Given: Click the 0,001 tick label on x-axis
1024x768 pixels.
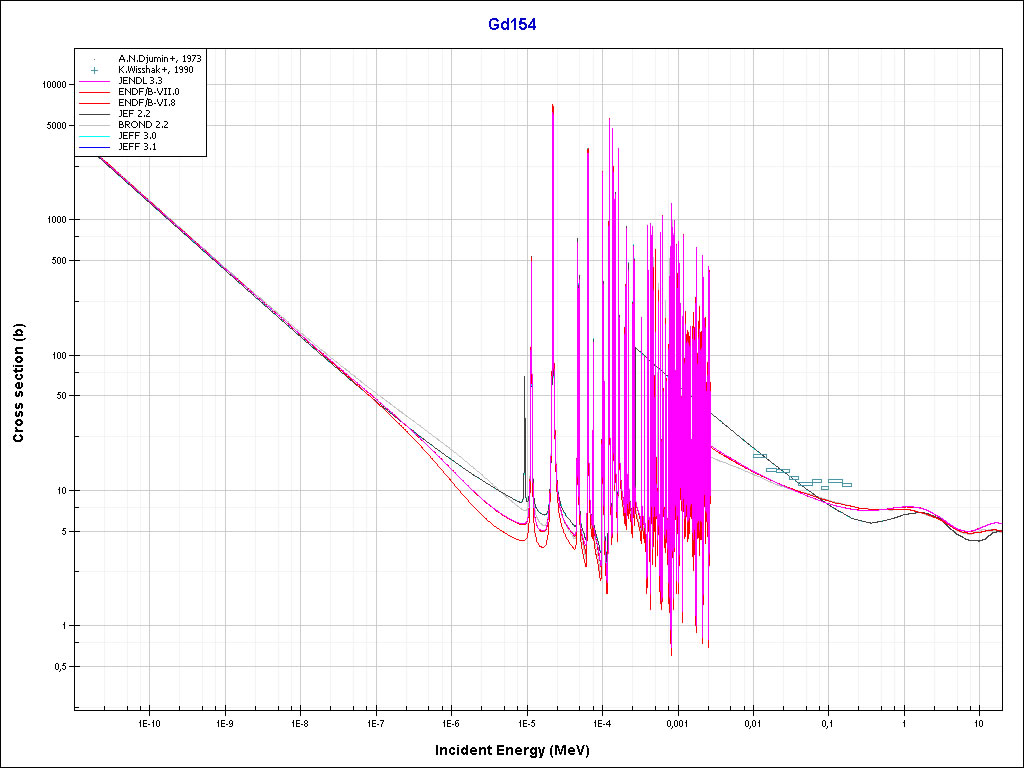Looking at the screenshot, I should coord(677,722).
